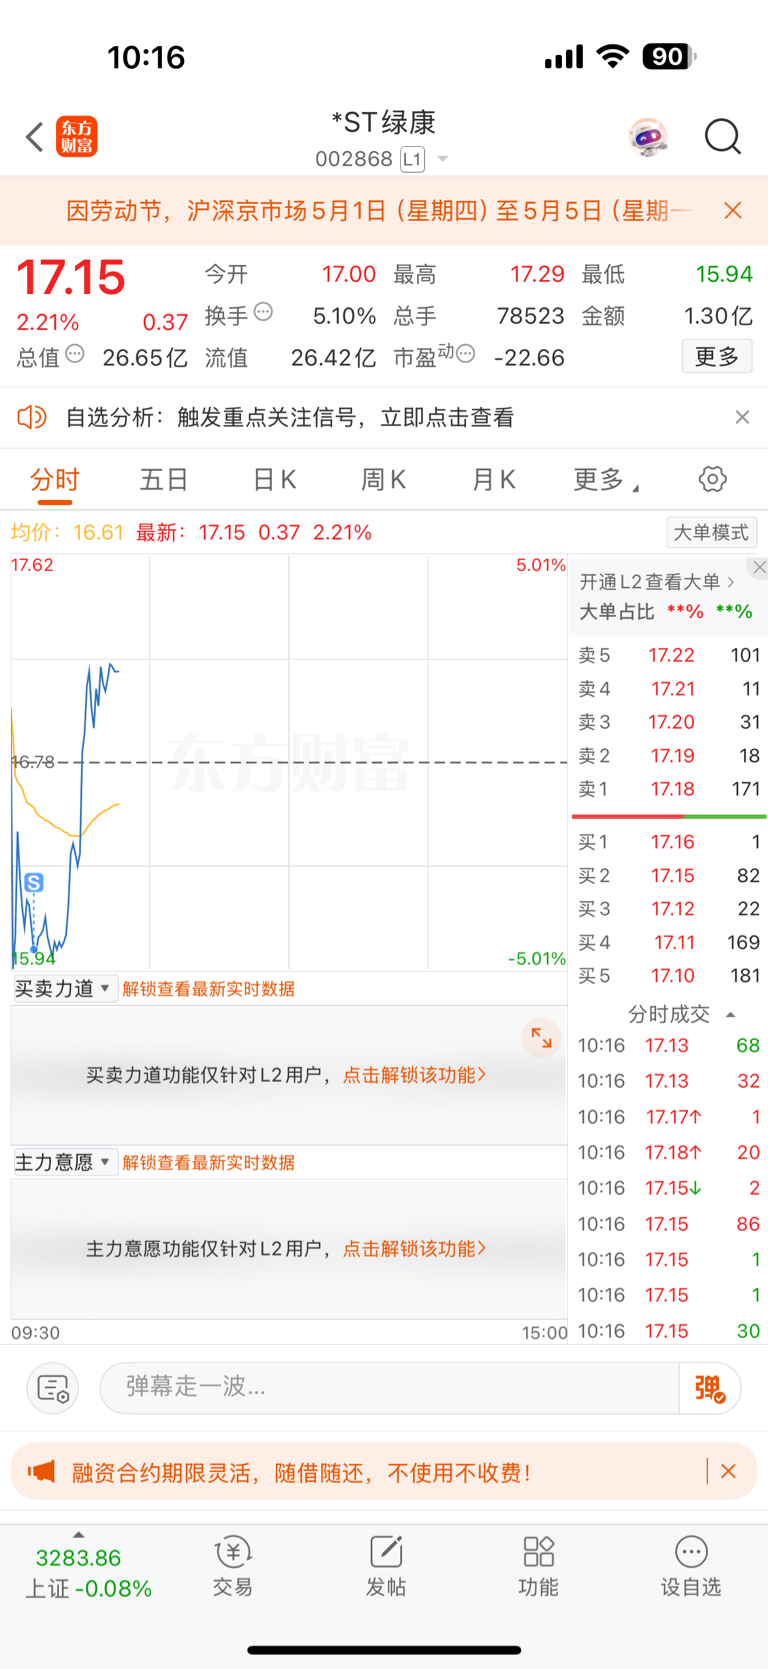768x1669 pixels.
Task: Open the robot assistant avatar icon
Action: (648, 137)
